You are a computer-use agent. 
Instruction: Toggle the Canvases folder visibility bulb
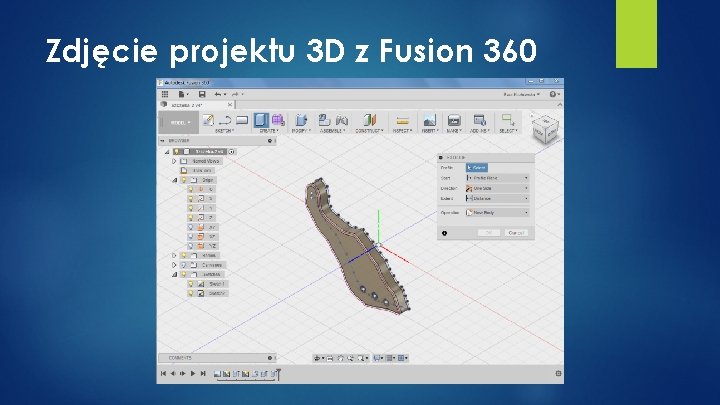(184, 265)
